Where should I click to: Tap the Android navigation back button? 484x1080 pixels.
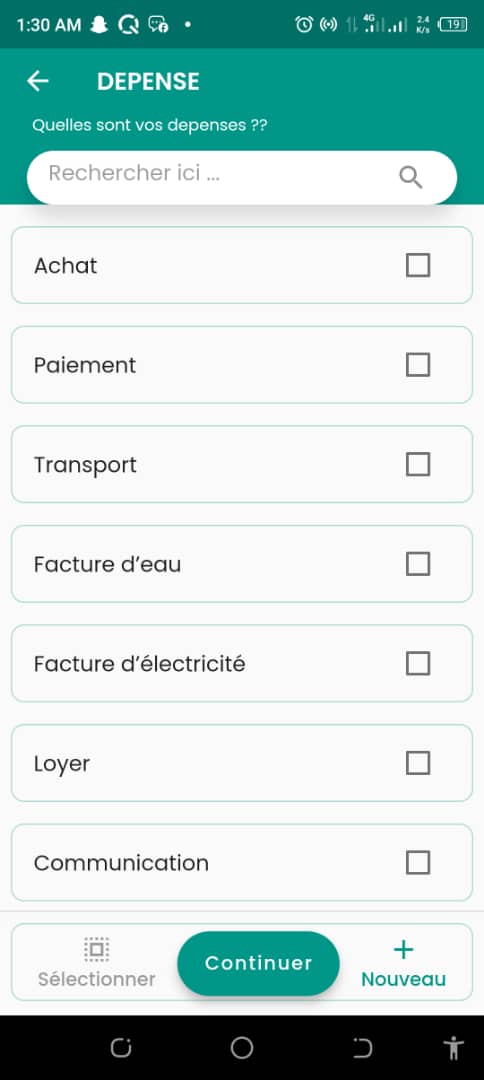[x=362, y=1048]
